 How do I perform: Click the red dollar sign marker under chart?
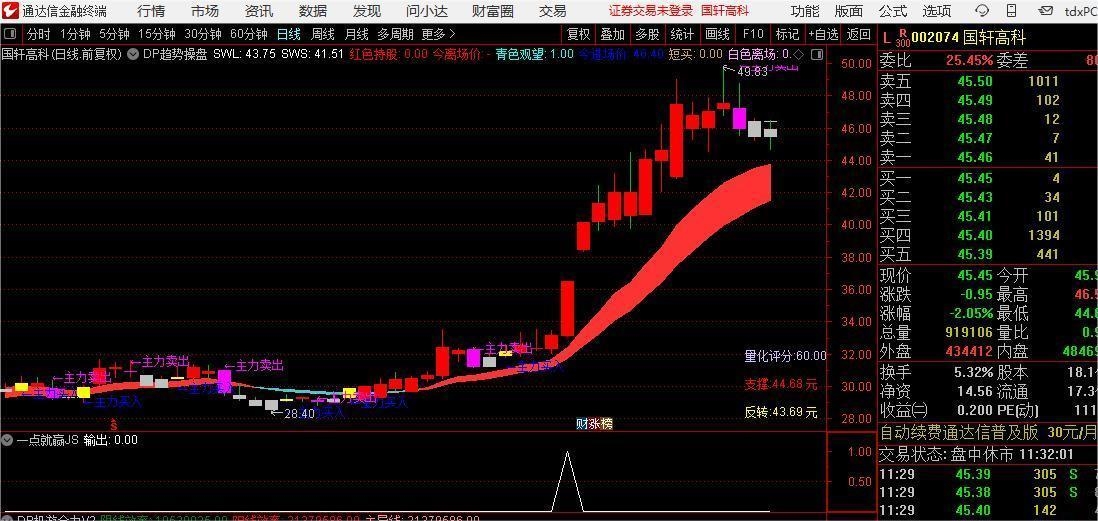pos(113,424)
